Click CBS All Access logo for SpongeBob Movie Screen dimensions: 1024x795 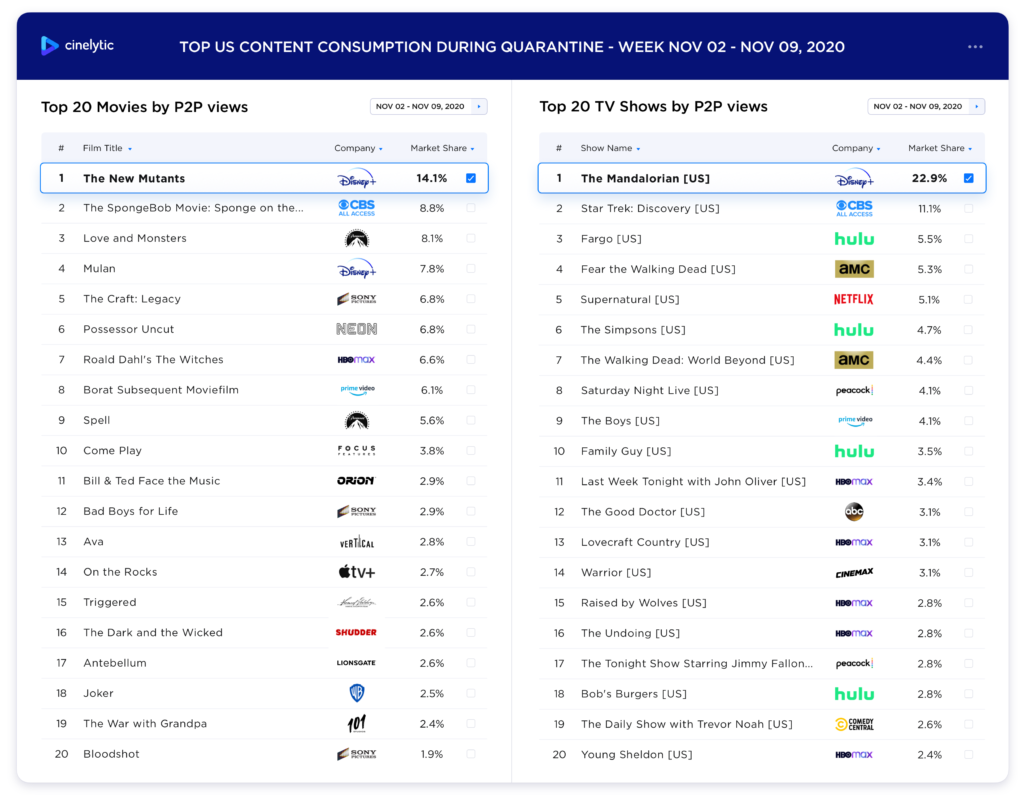pyautogui.click(x=357, y=208)
